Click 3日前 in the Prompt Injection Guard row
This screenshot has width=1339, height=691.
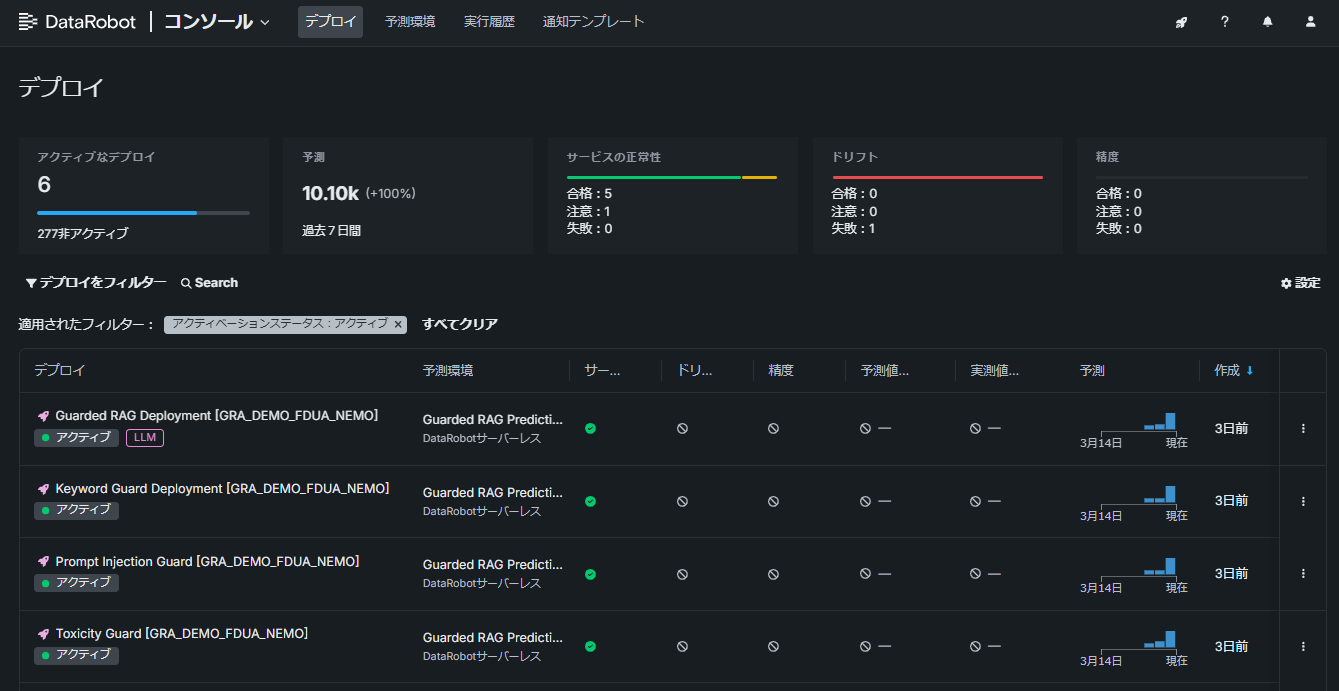pos(1232,574)
